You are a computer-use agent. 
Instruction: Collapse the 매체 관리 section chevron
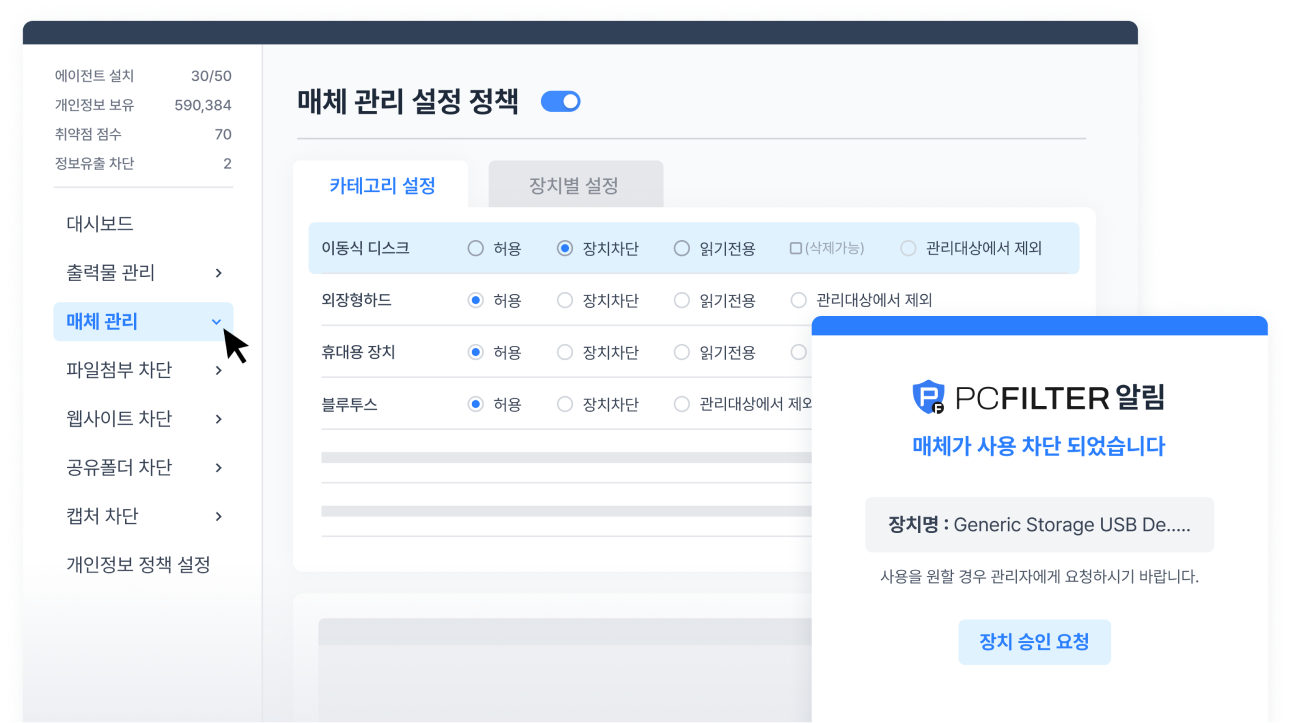pyautogui.click(x=218, y=322)
